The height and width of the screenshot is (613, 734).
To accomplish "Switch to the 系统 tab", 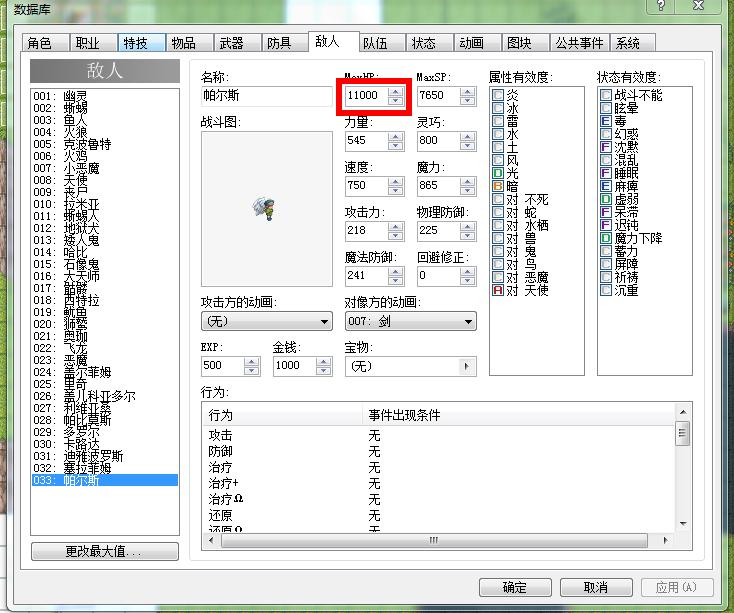I will point(632,43).
